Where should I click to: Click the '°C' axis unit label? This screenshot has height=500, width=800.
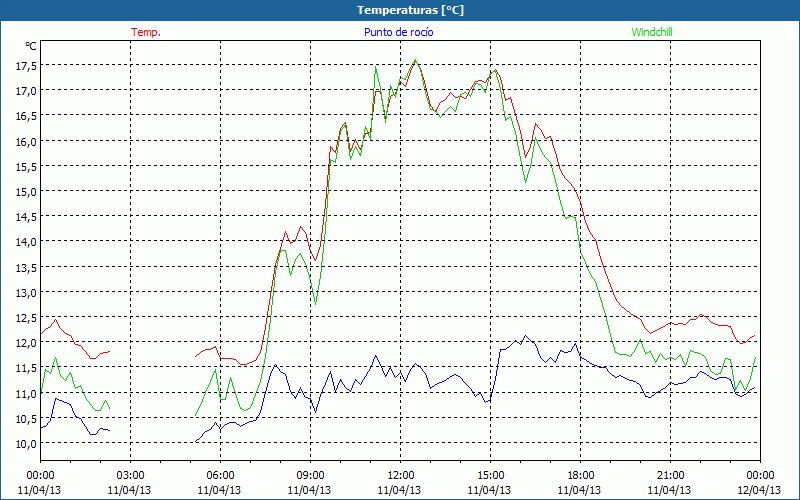coord(31,46)
